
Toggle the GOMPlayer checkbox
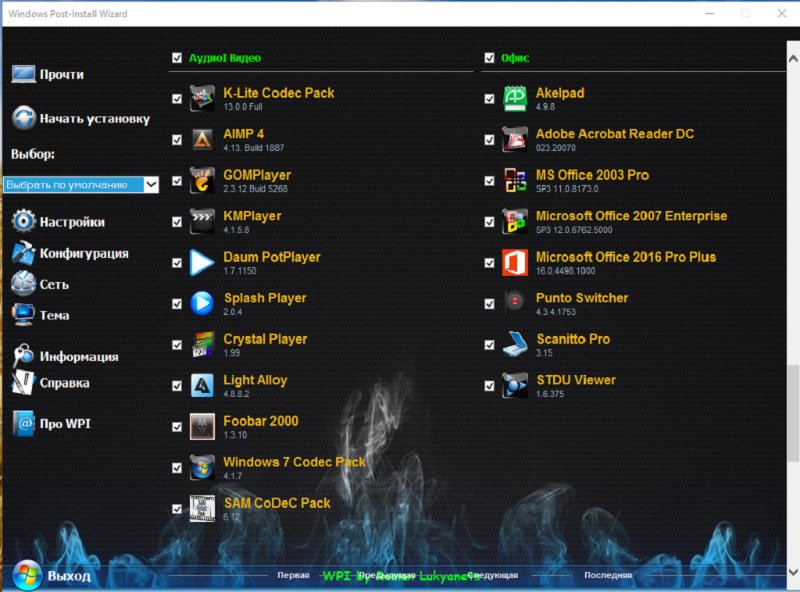coord(177,181)
